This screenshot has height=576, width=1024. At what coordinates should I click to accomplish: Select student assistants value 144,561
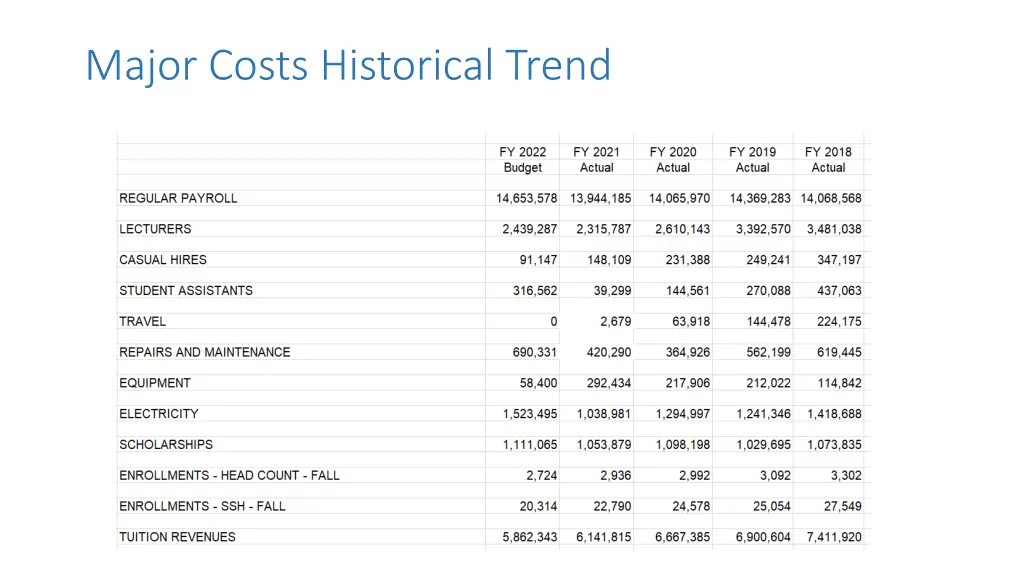click(688, 290)
